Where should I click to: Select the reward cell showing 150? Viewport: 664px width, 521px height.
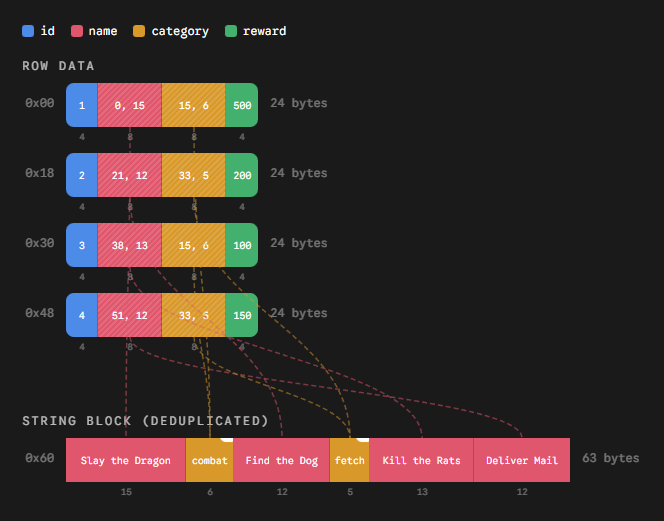242,315
